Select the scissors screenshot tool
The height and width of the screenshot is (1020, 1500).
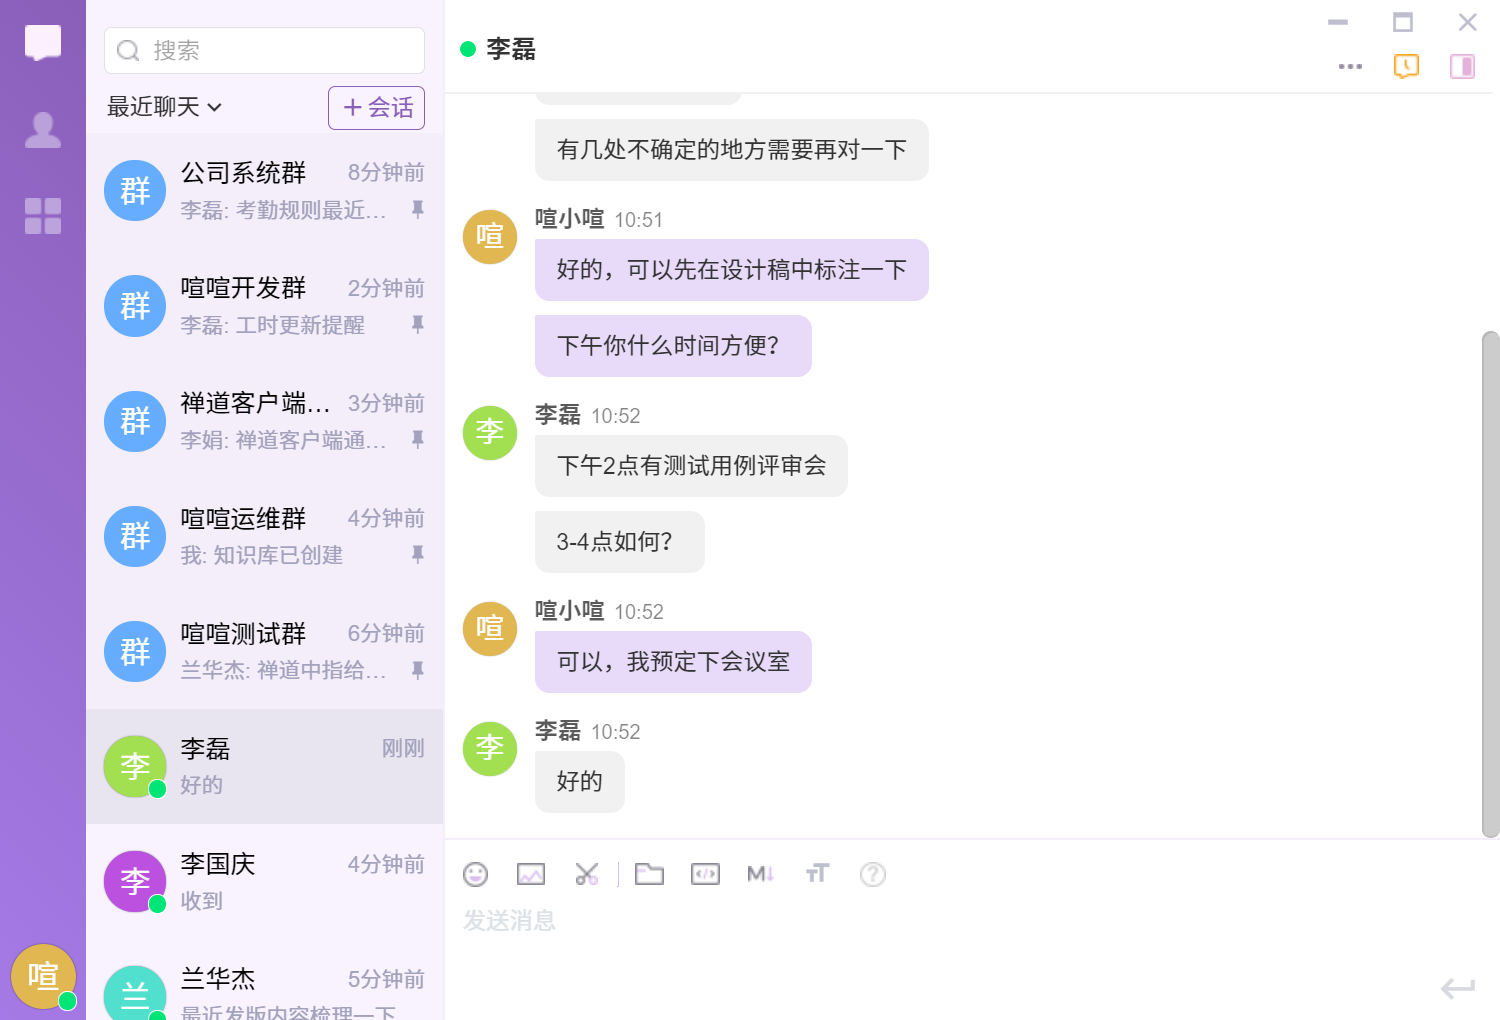(587, 875)
